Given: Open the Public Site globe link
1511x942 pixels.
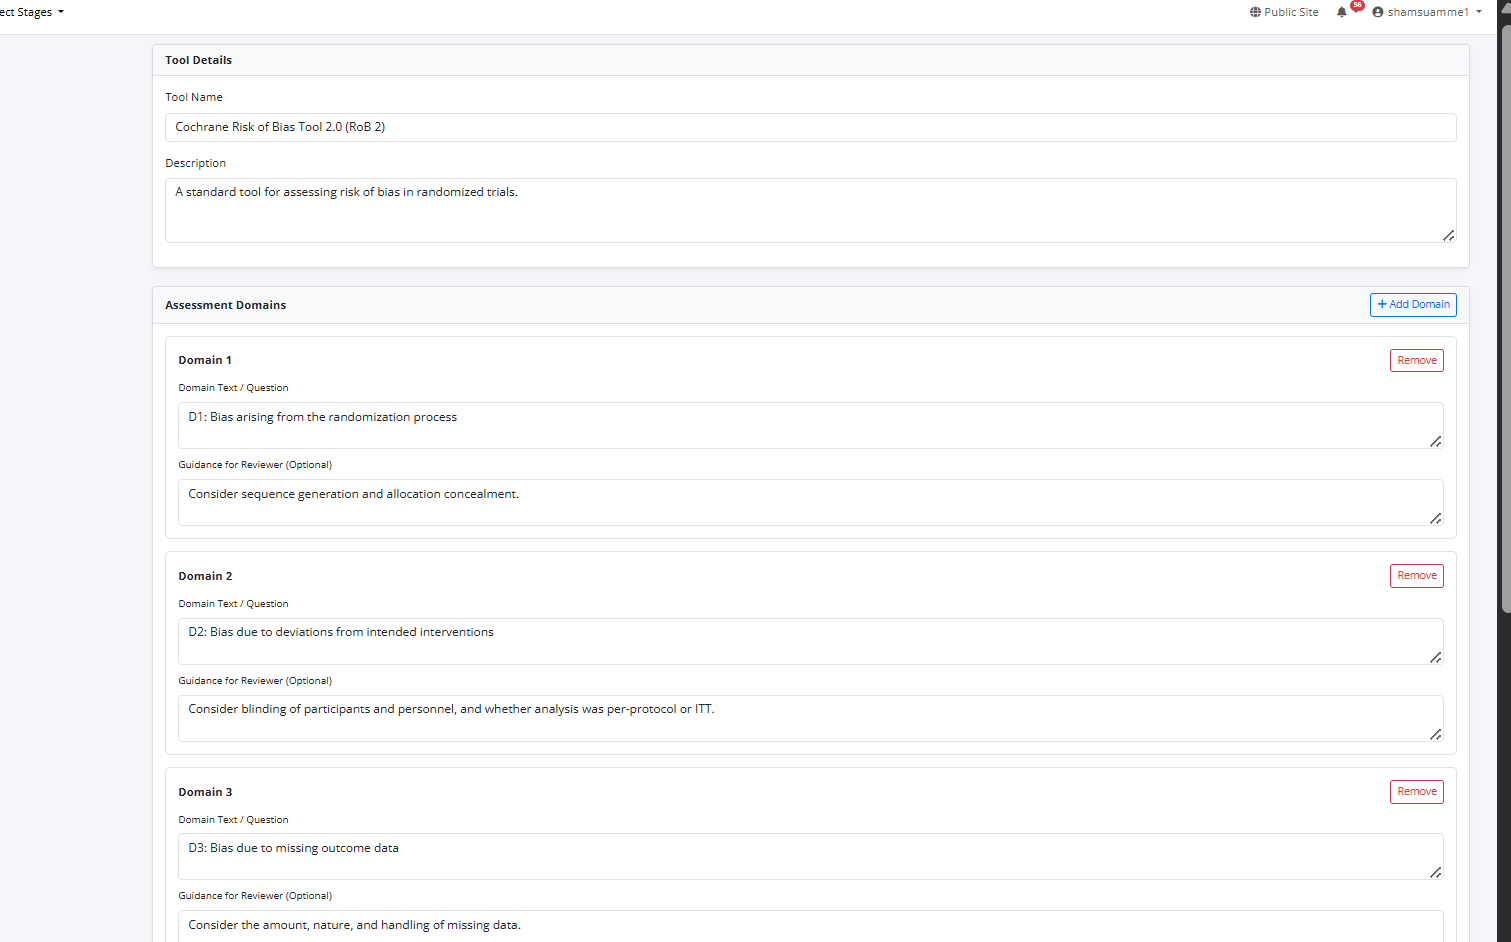Looking at the screenshot, I should 1284,13.
